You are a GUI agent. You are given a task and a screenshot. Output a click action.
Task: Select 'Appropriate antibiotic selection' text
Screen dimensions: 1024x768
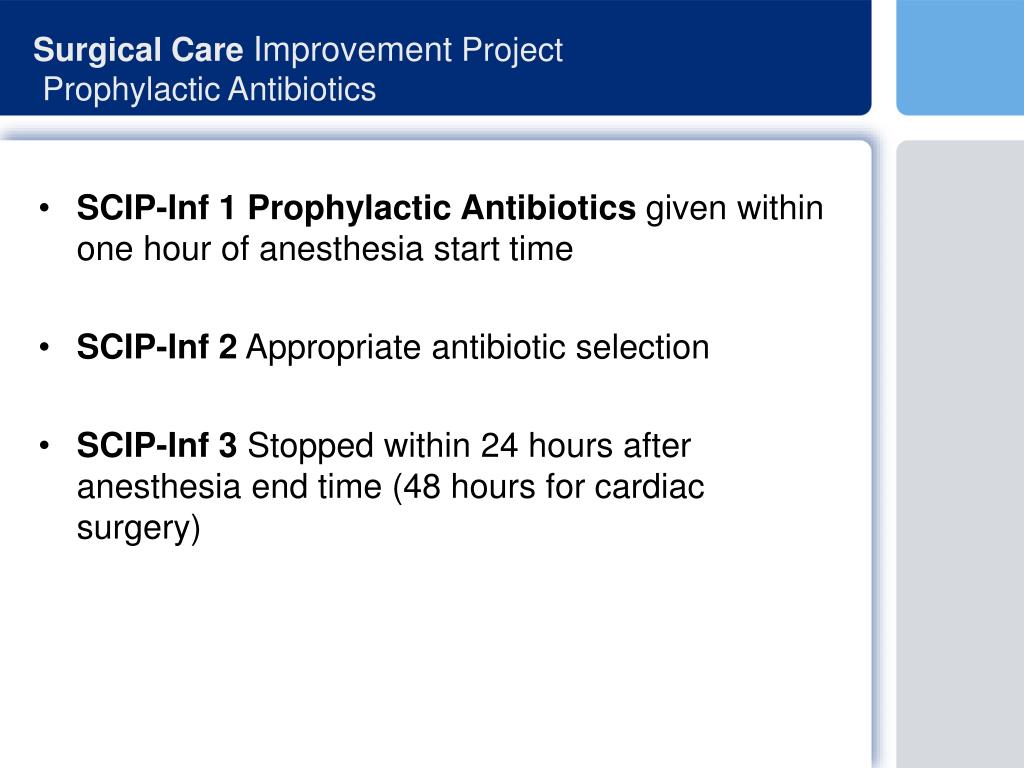pyautogui.click(x=477, y=347)
